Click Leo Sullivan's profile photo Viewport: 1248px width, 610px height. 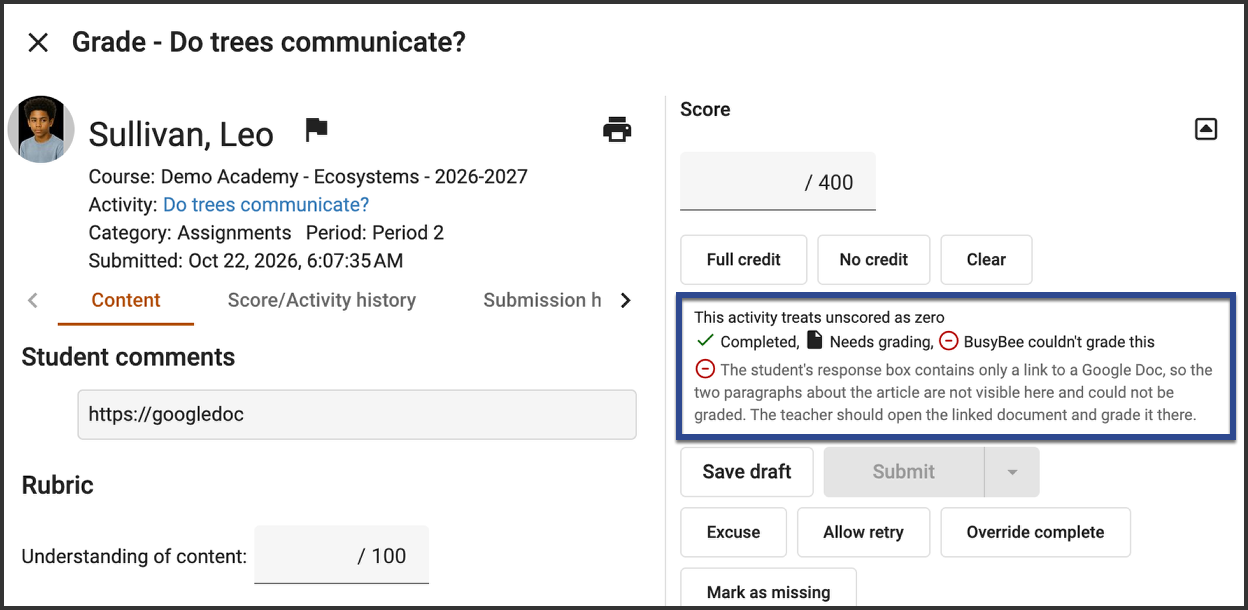tap(41, 129)
